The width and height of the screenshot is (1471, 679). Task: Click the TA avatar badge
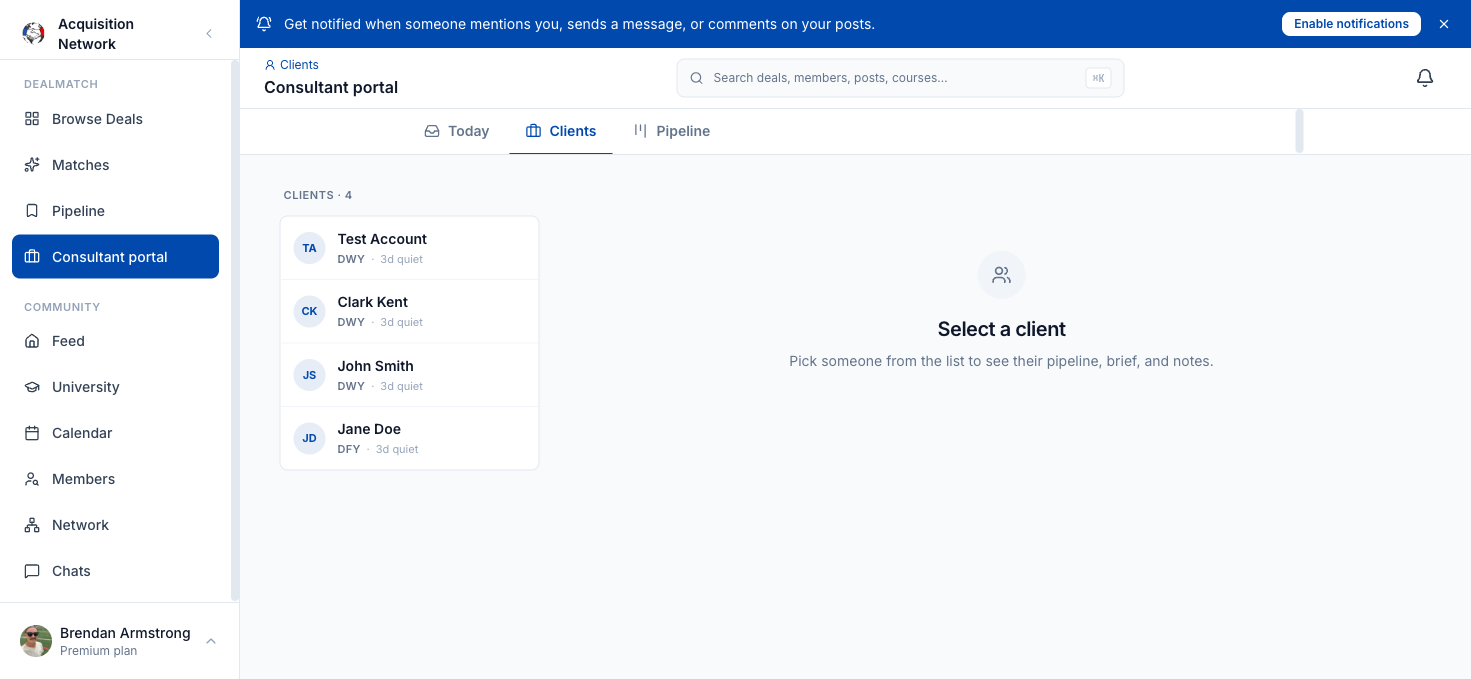(309, 248)
